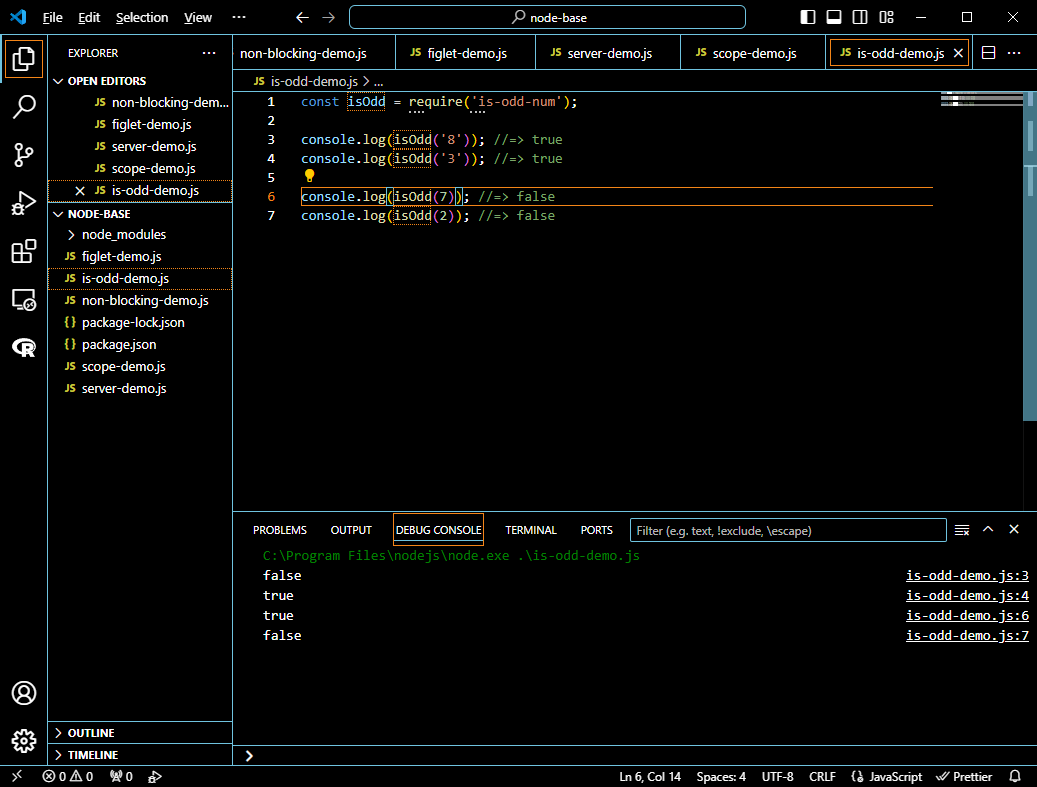Screen dimensions: 1037x787
Task: Switch to server-demo.js editor tab
Action: point(608,53)
